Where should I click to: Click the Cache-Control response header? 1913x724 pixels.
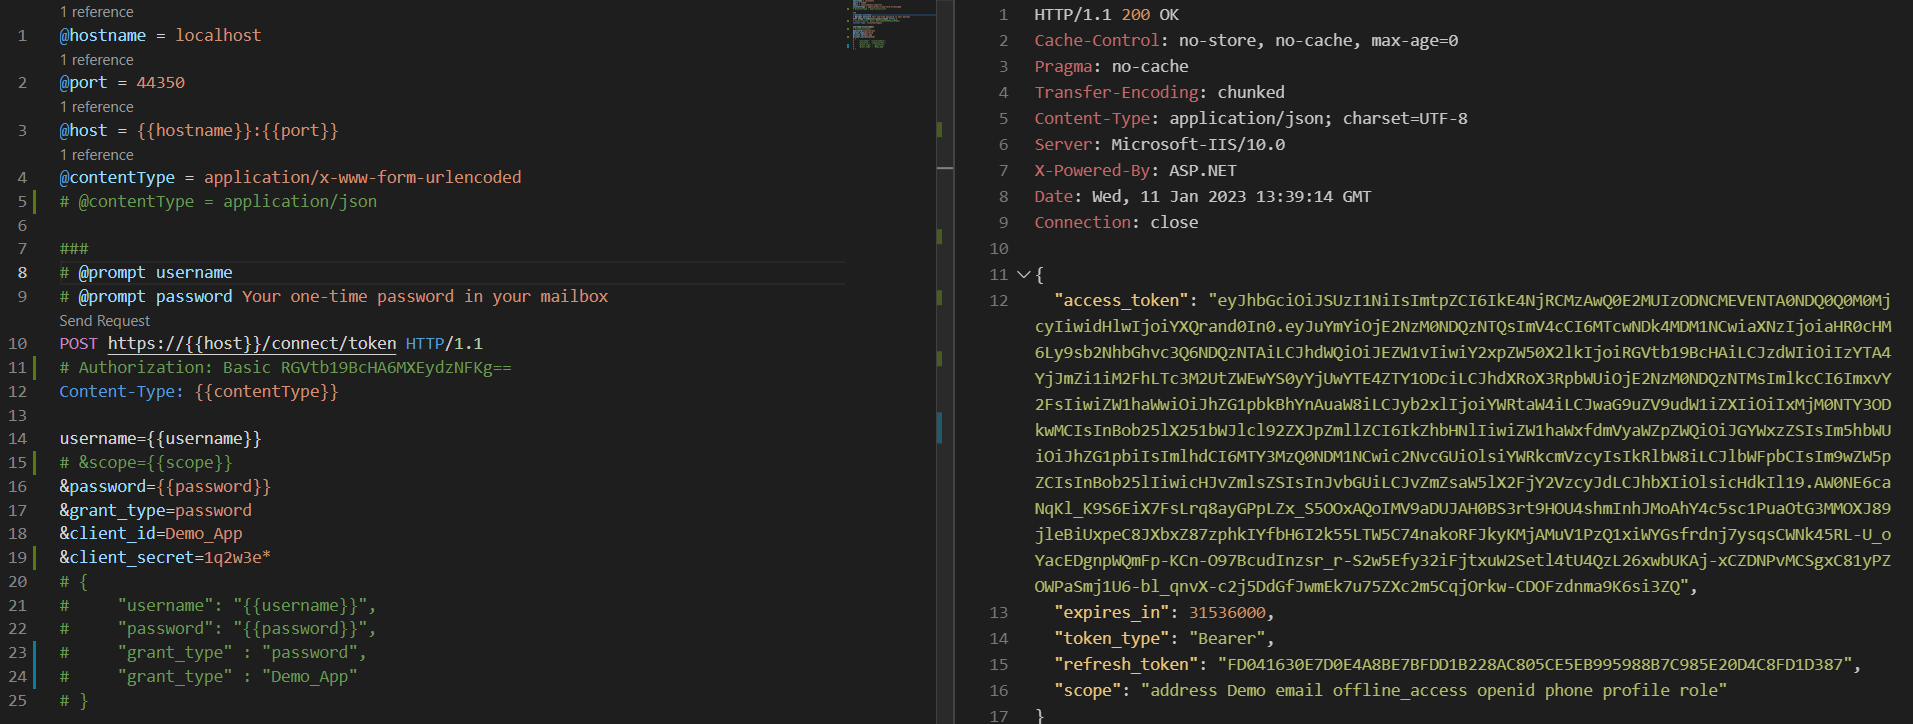[x=1246, y=41]
